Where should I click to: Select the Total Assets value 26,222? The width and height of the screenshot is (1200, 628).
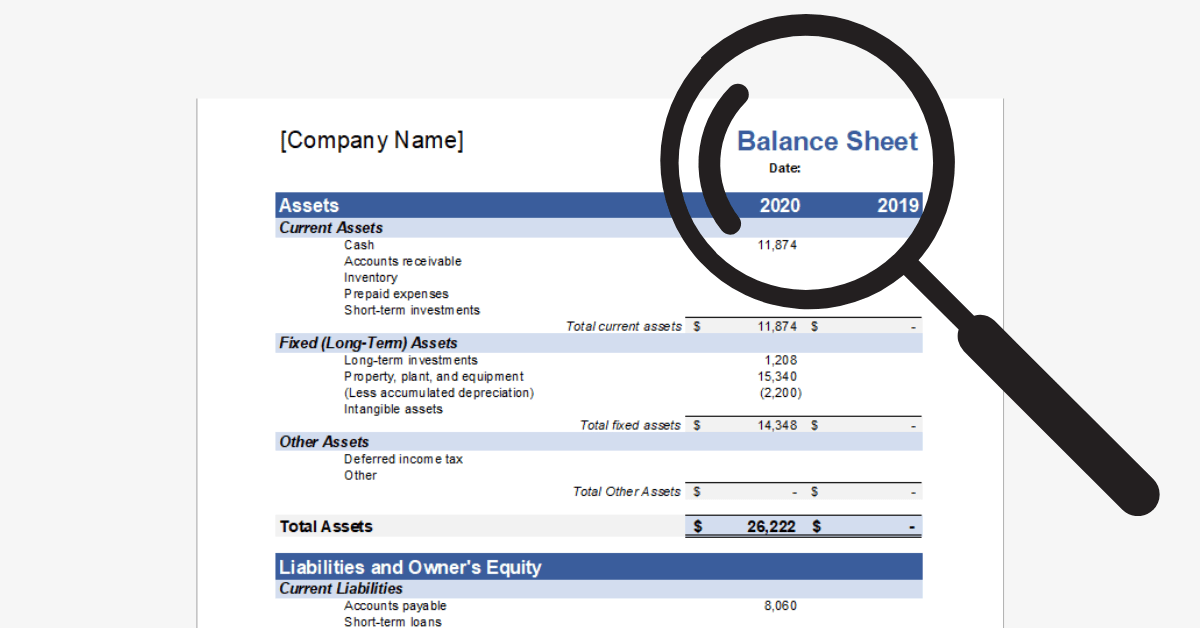(x=772, y=525)
